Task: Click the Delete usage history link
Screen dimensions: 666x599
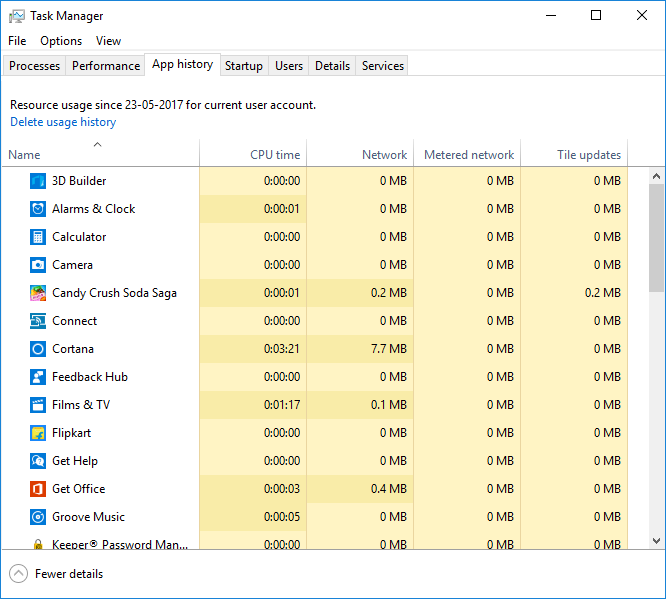Action: point(63,122)
